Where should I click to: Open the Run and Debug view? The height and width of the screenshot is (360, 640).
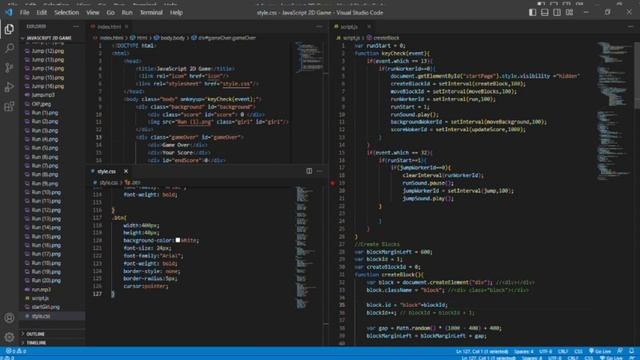point(9,87)
